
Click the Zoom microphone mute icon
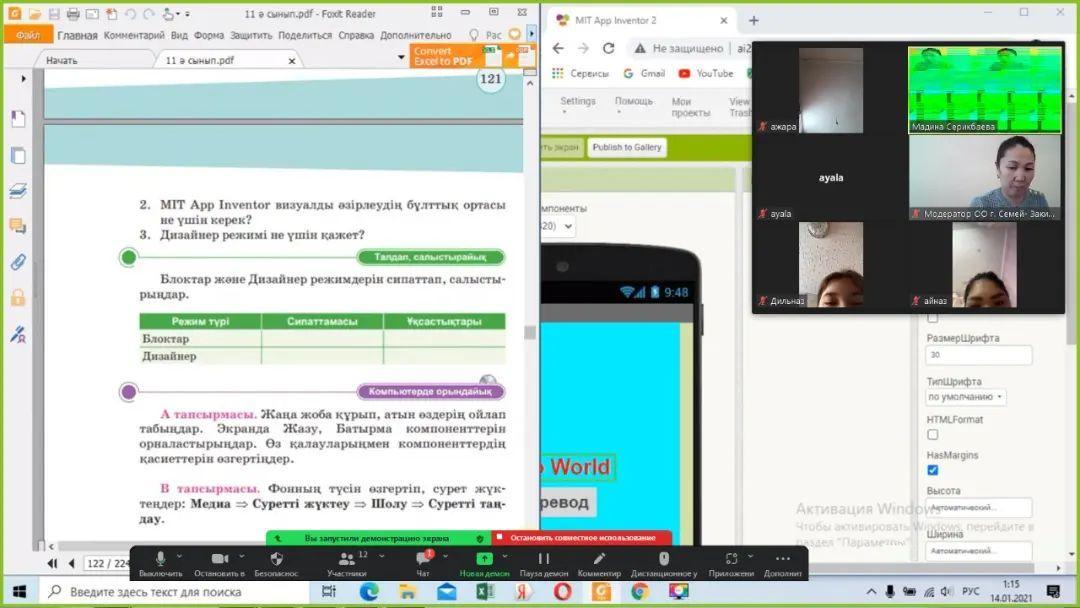pyautogui.click(x=160, y=558)
